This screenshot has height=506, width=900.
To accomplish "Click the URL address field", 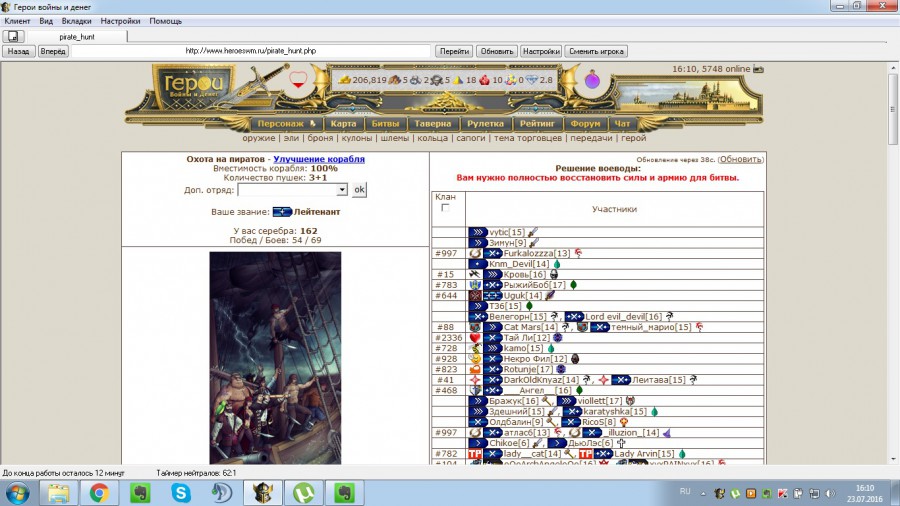I will pyautogui.click(x=250, y=51).
